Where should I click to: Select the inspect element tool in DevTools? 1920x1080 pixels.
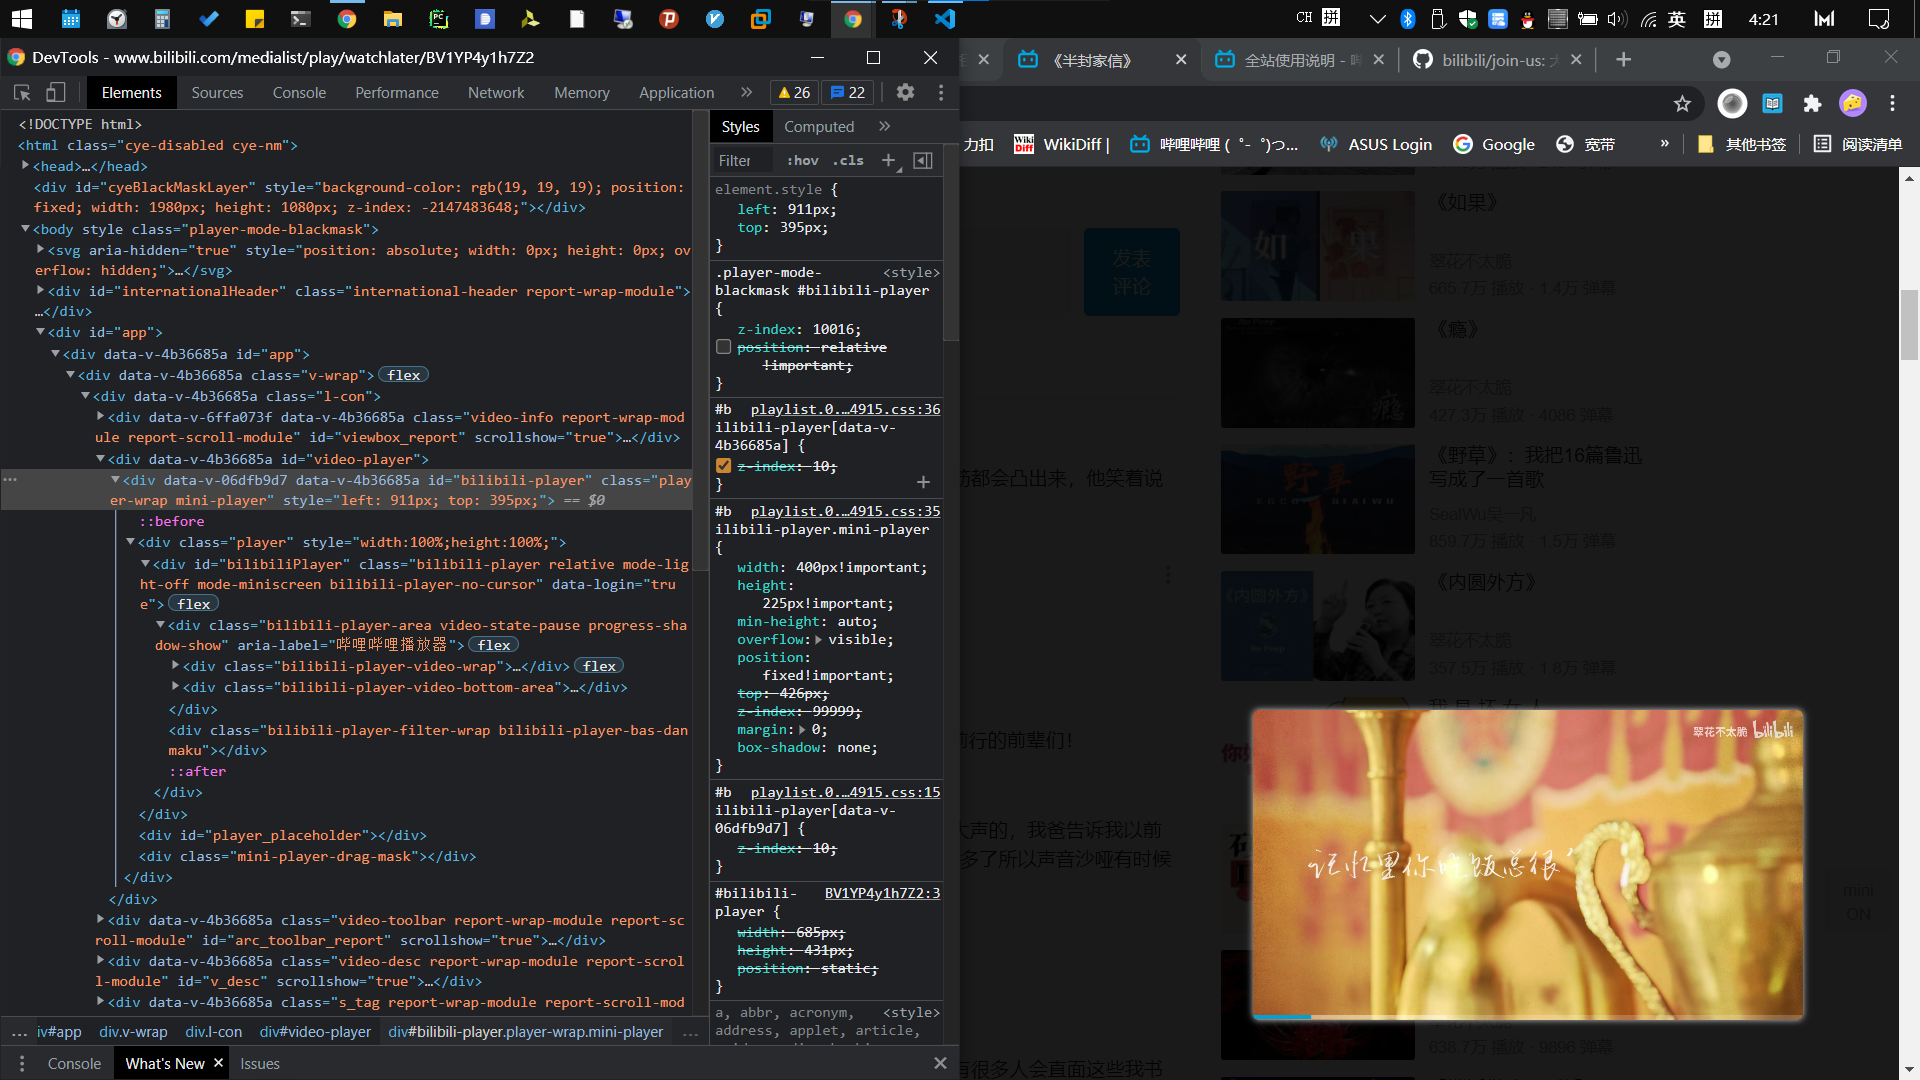coord(22,92)
